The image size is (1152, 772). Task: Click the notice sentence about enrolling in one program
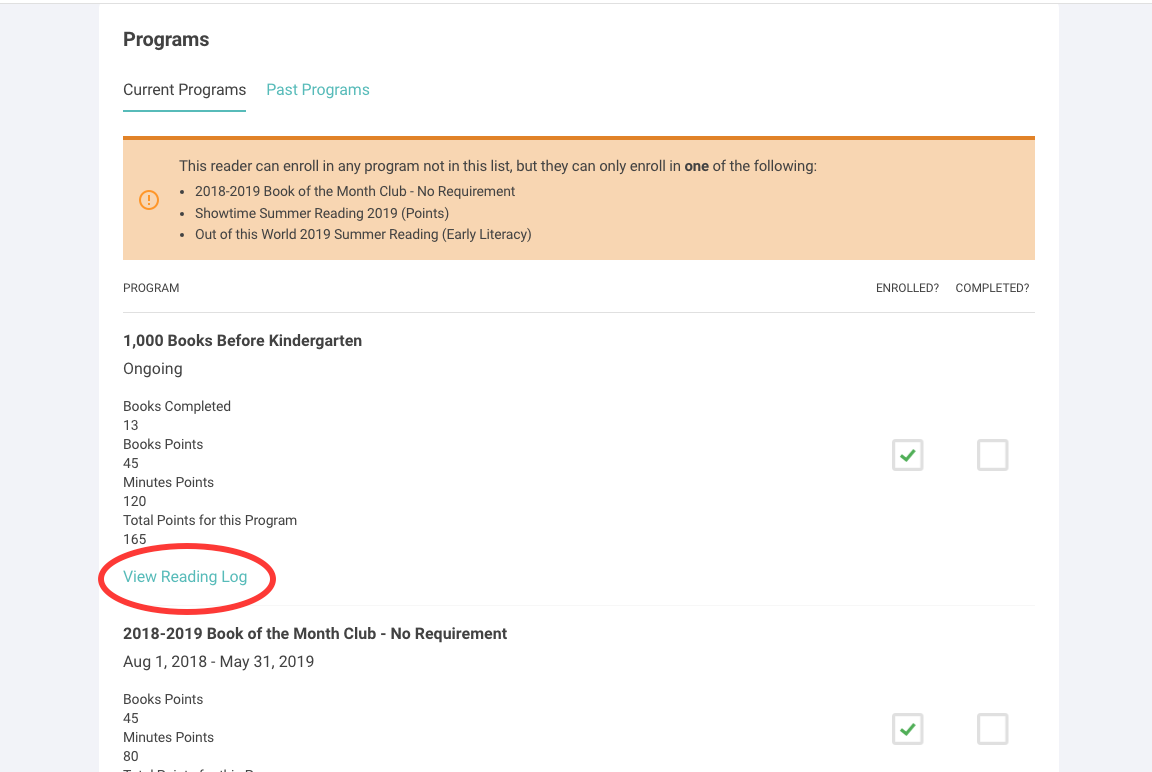point(498,166)
